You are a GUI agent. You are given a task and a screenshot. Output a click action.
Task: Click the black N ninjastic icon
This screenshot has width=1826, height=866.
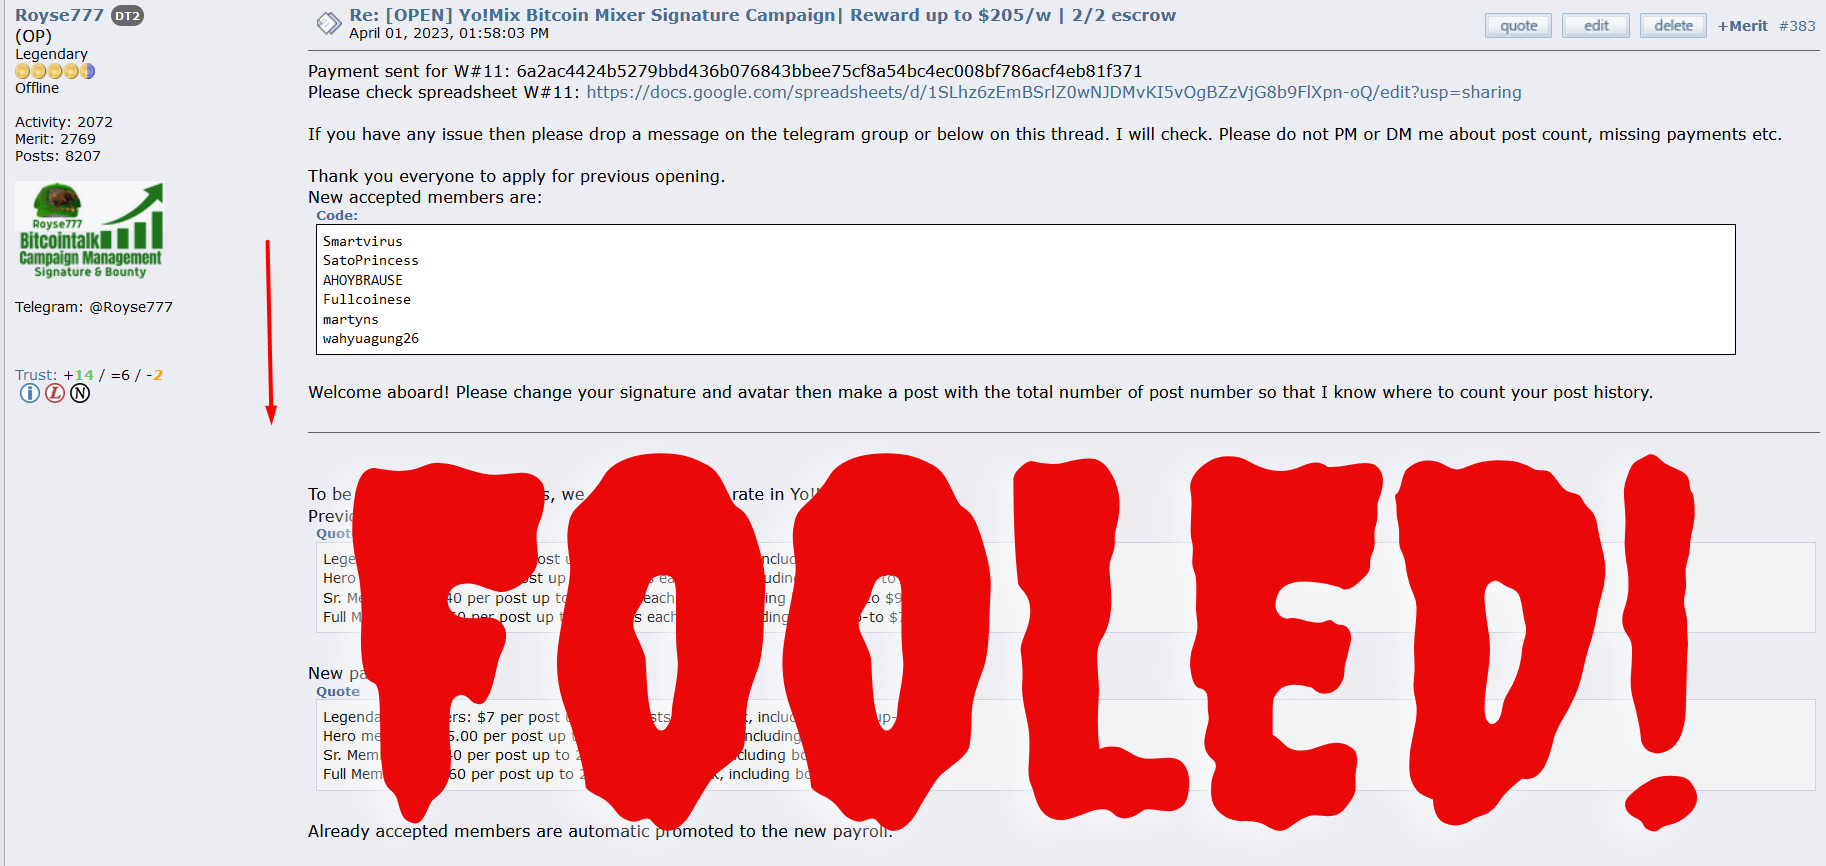(x=80, y=393)
